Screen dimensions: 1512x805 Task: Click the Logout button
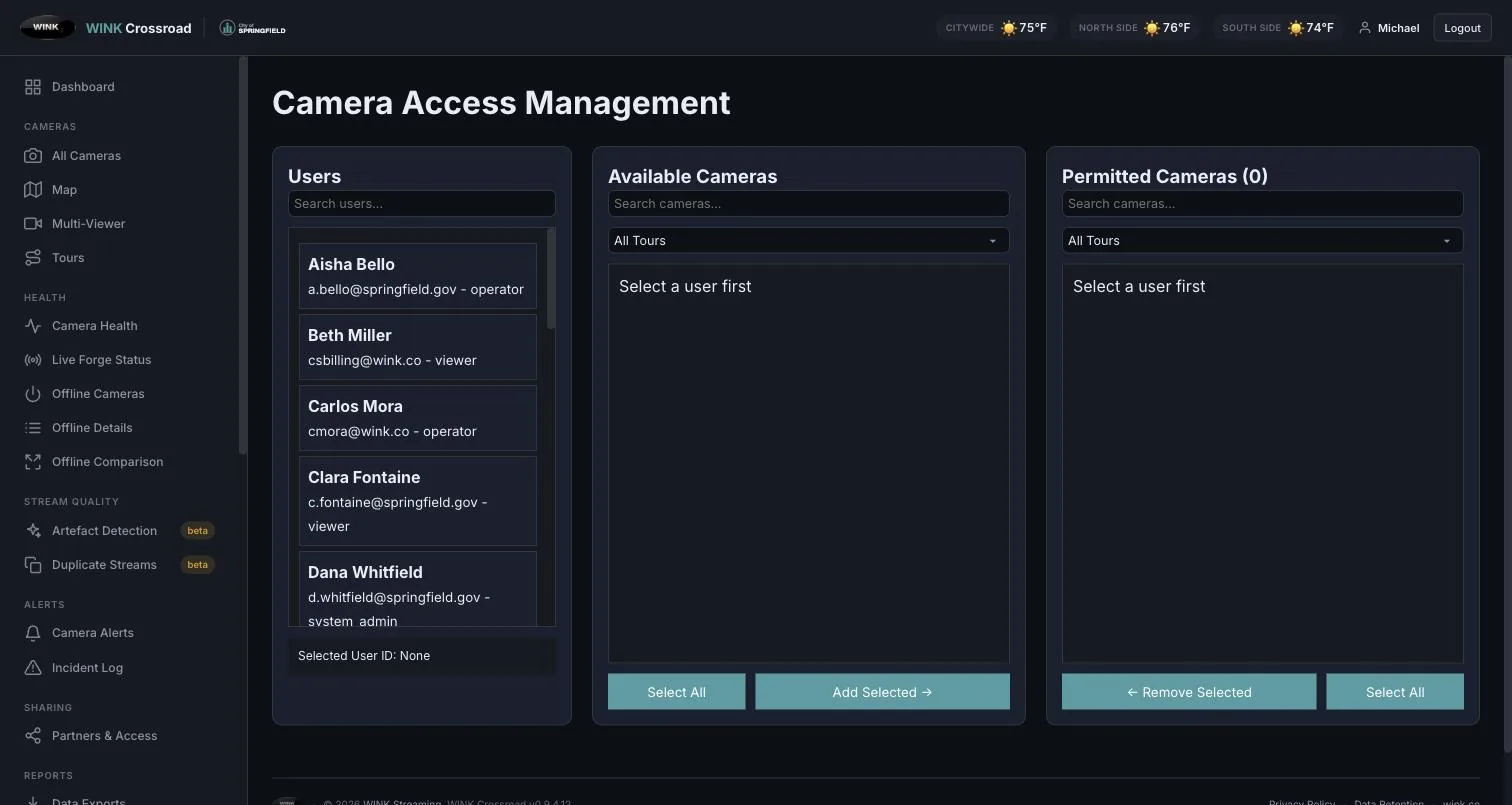[1462, 28]
